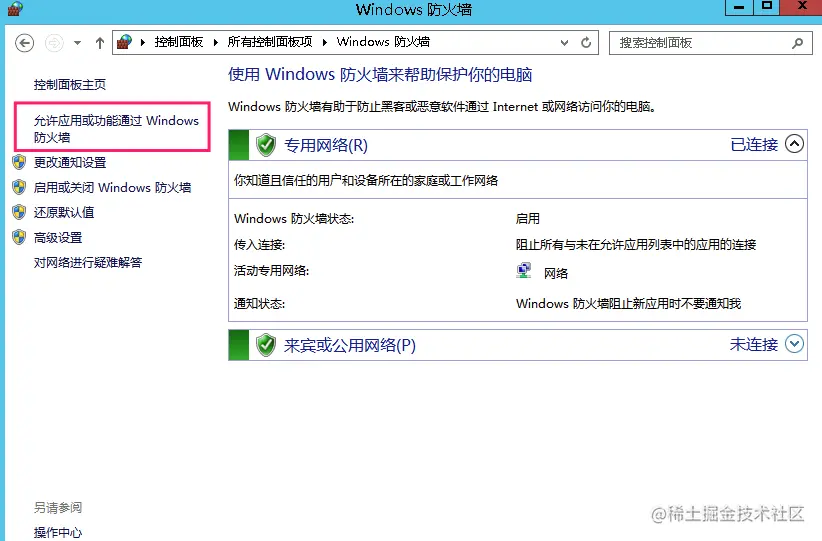
Task: Minimize the Windows 防火墙 window
Action: 739,7
